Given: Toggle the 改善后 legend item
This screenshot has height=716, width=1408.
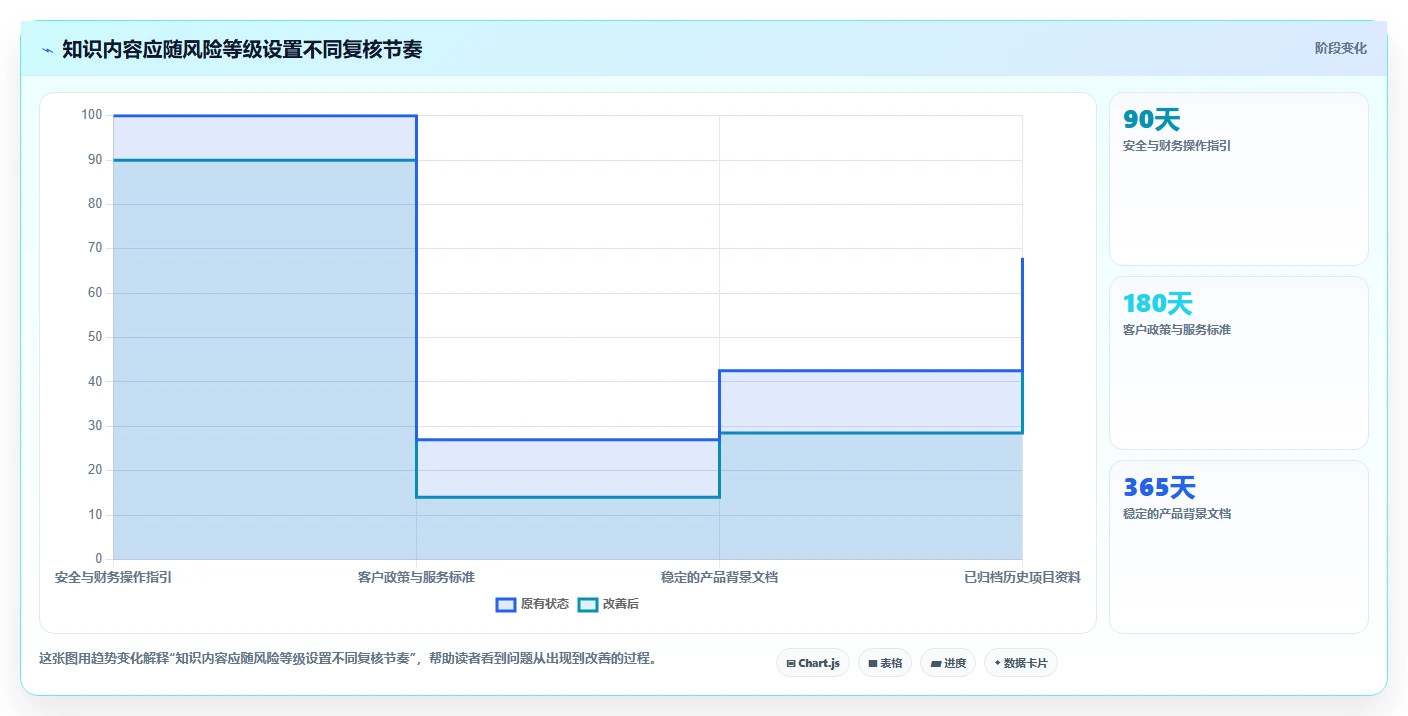Looking at the screenshot, I should click(x=609, y=604).
